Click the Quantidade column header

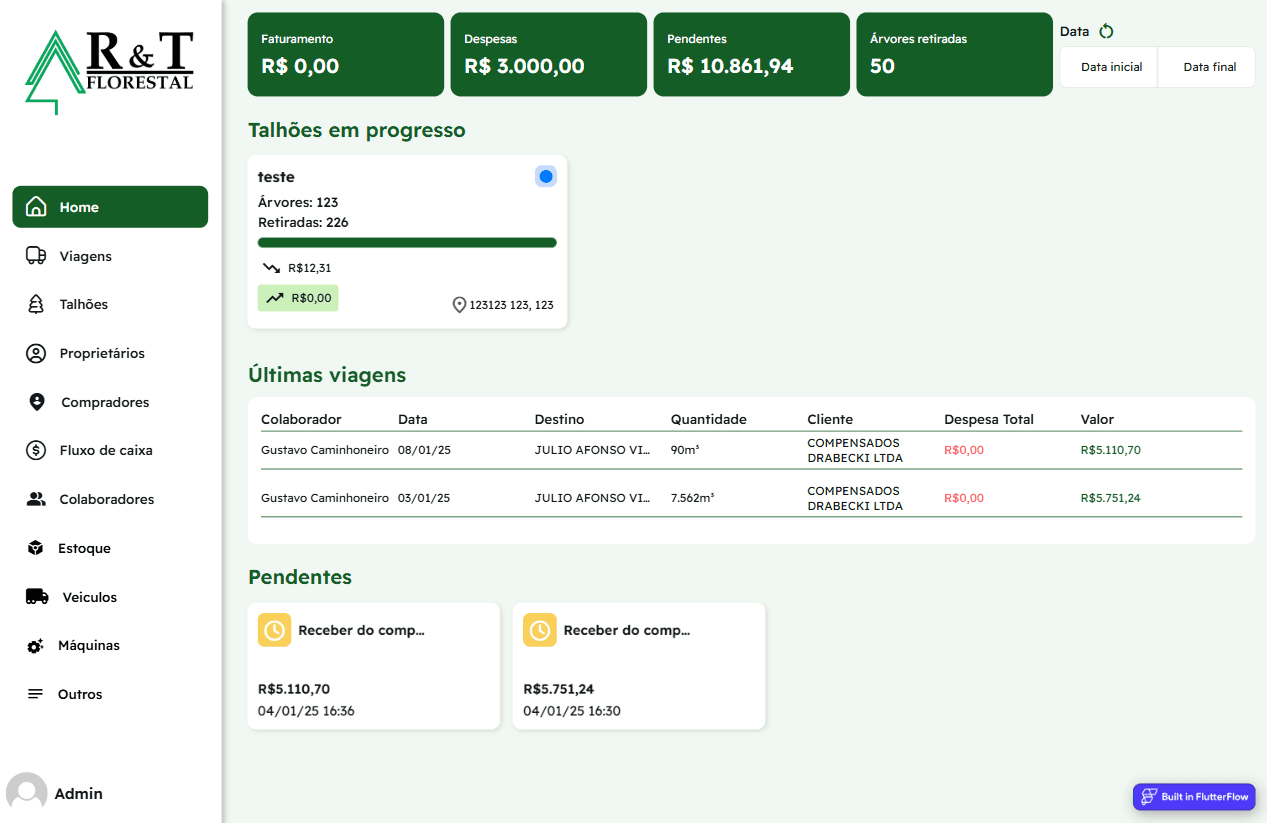click(x=709, y=419)
